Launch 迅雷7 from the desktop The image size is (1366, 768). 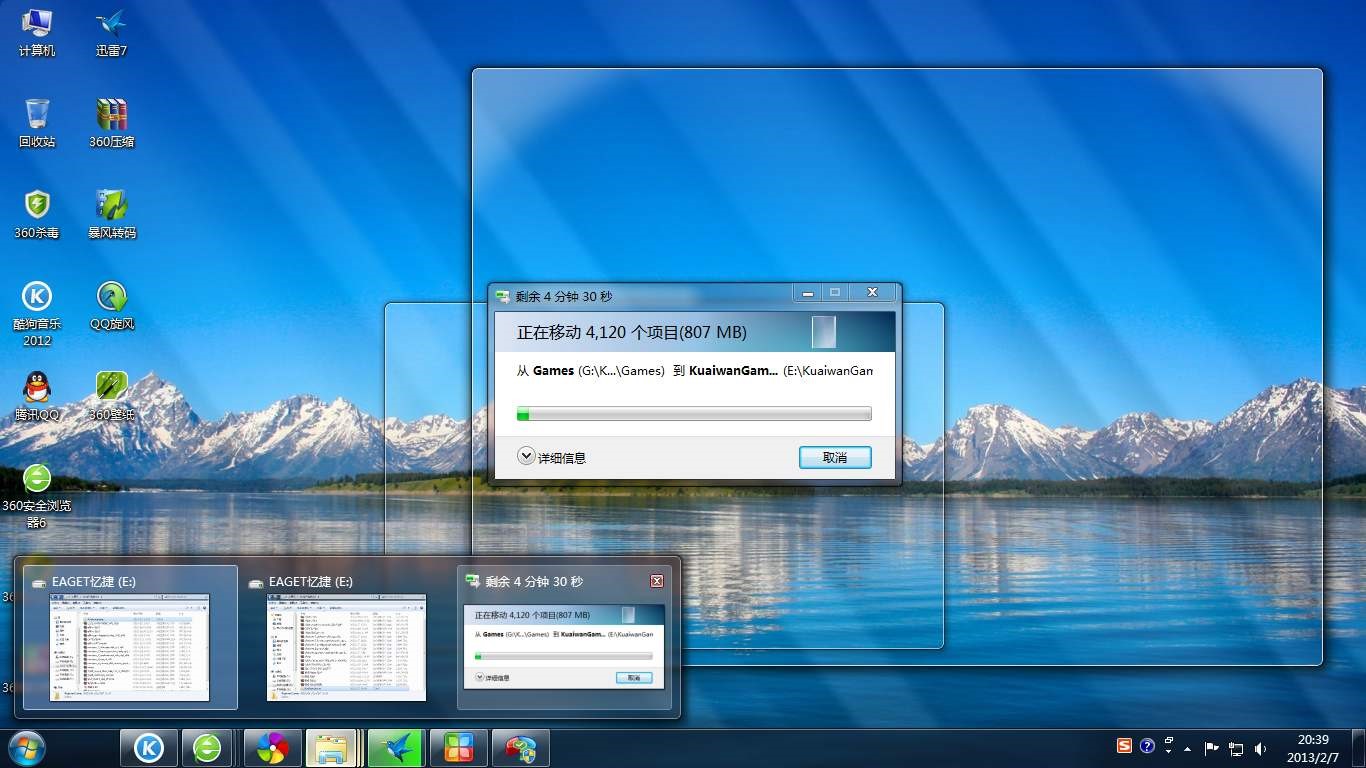tap(110, 25)
